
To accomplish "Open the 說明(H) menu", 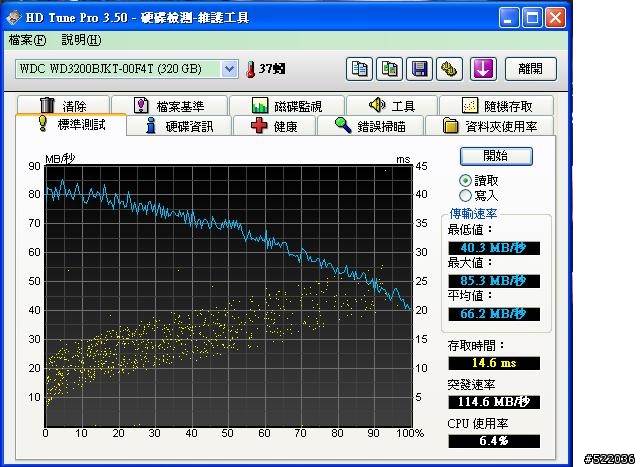I will 81,40.
